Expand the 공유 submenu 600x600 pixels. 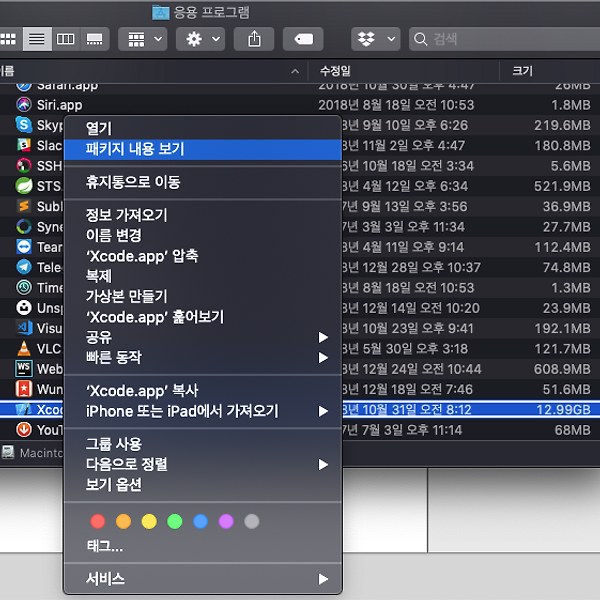[202, 337]
